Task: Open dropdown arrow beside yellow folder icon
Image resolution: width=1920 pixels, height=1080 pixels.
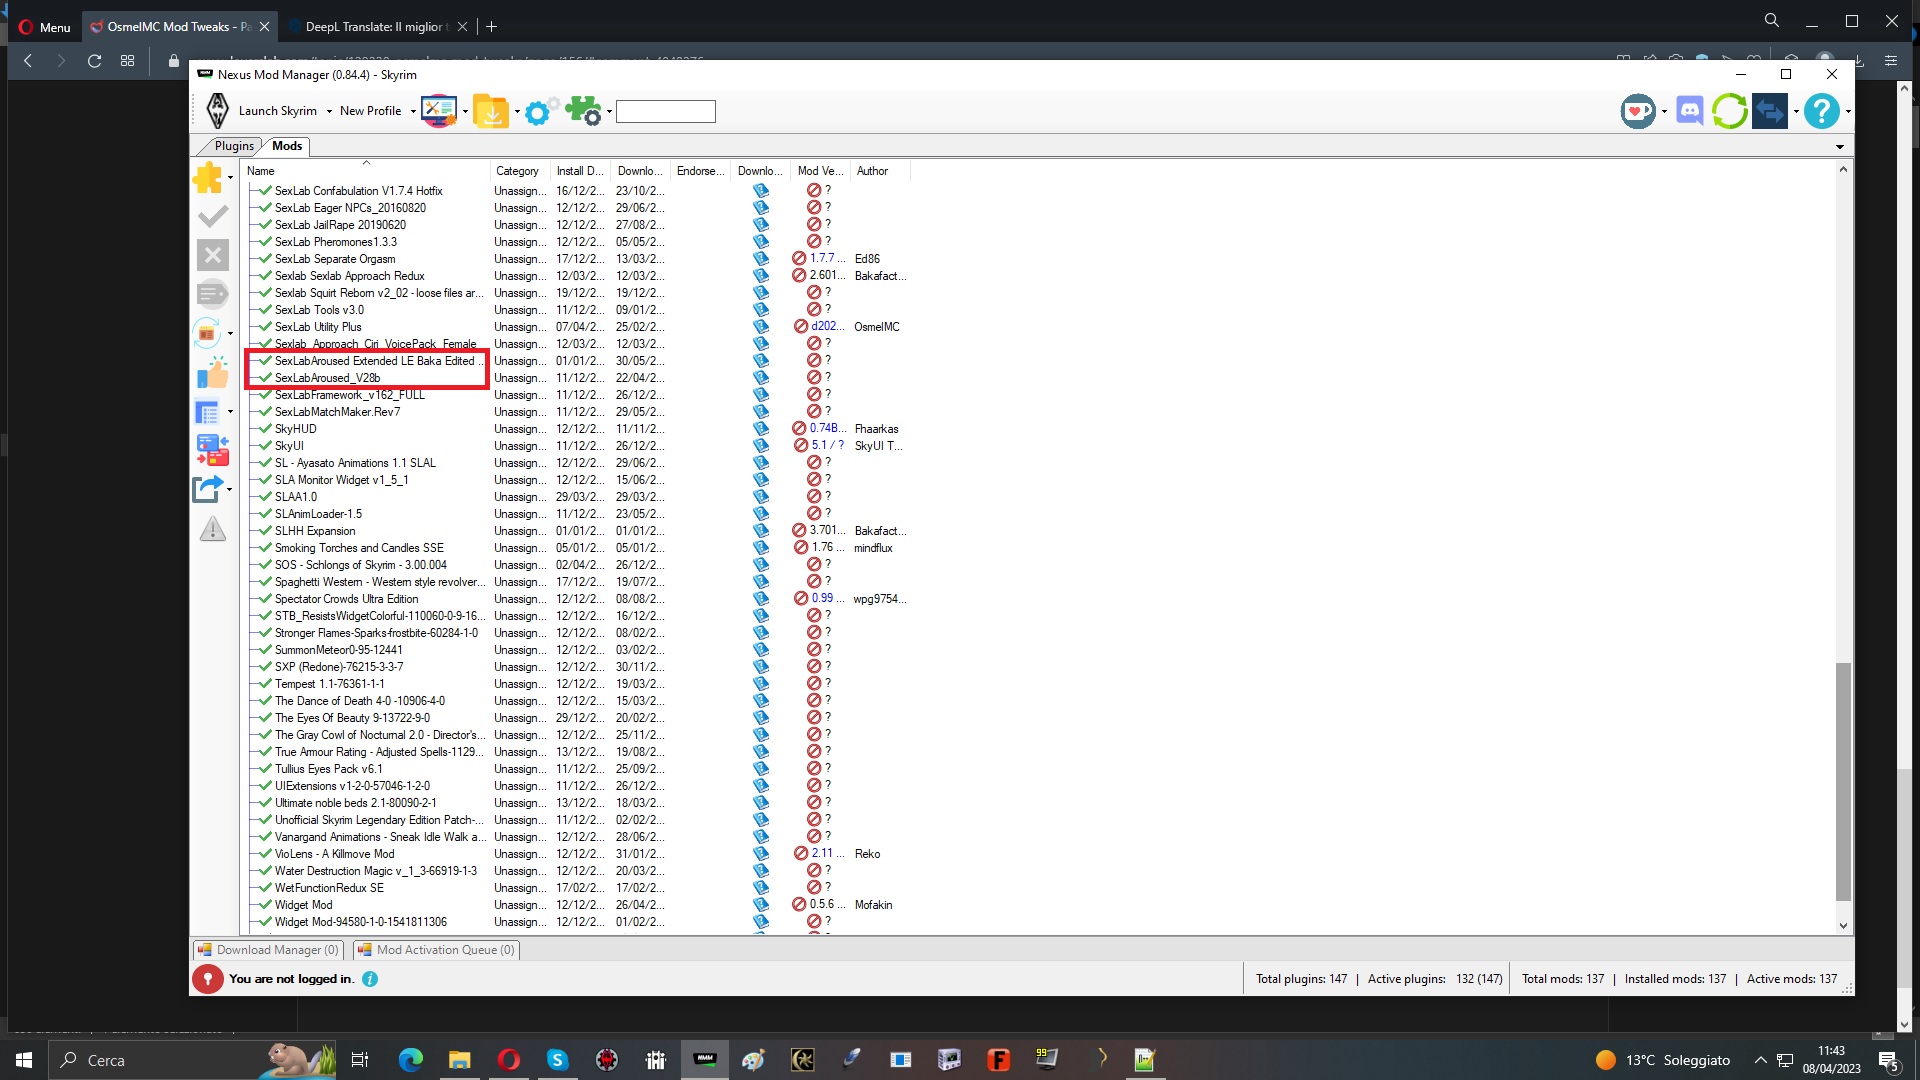Action: (x=517, y=112)
